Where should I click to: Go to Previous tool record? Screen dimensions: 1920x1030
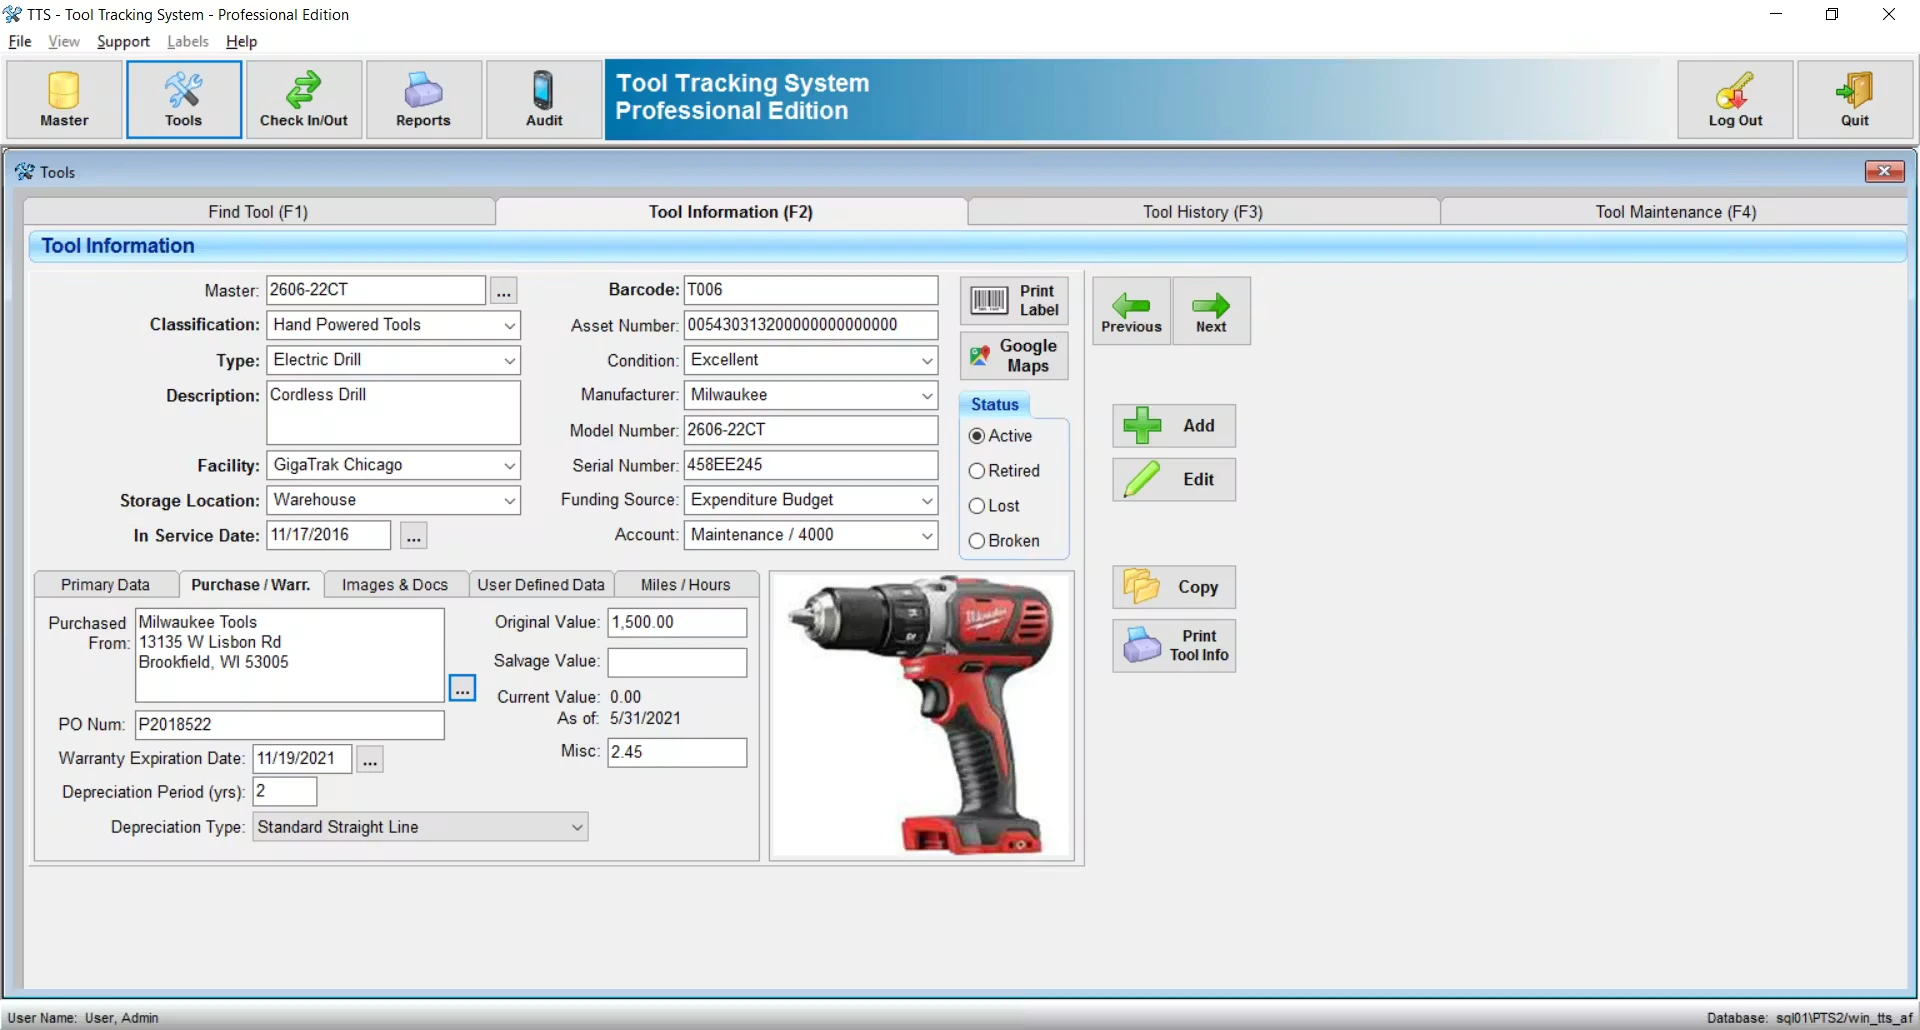pos(1131,311)
